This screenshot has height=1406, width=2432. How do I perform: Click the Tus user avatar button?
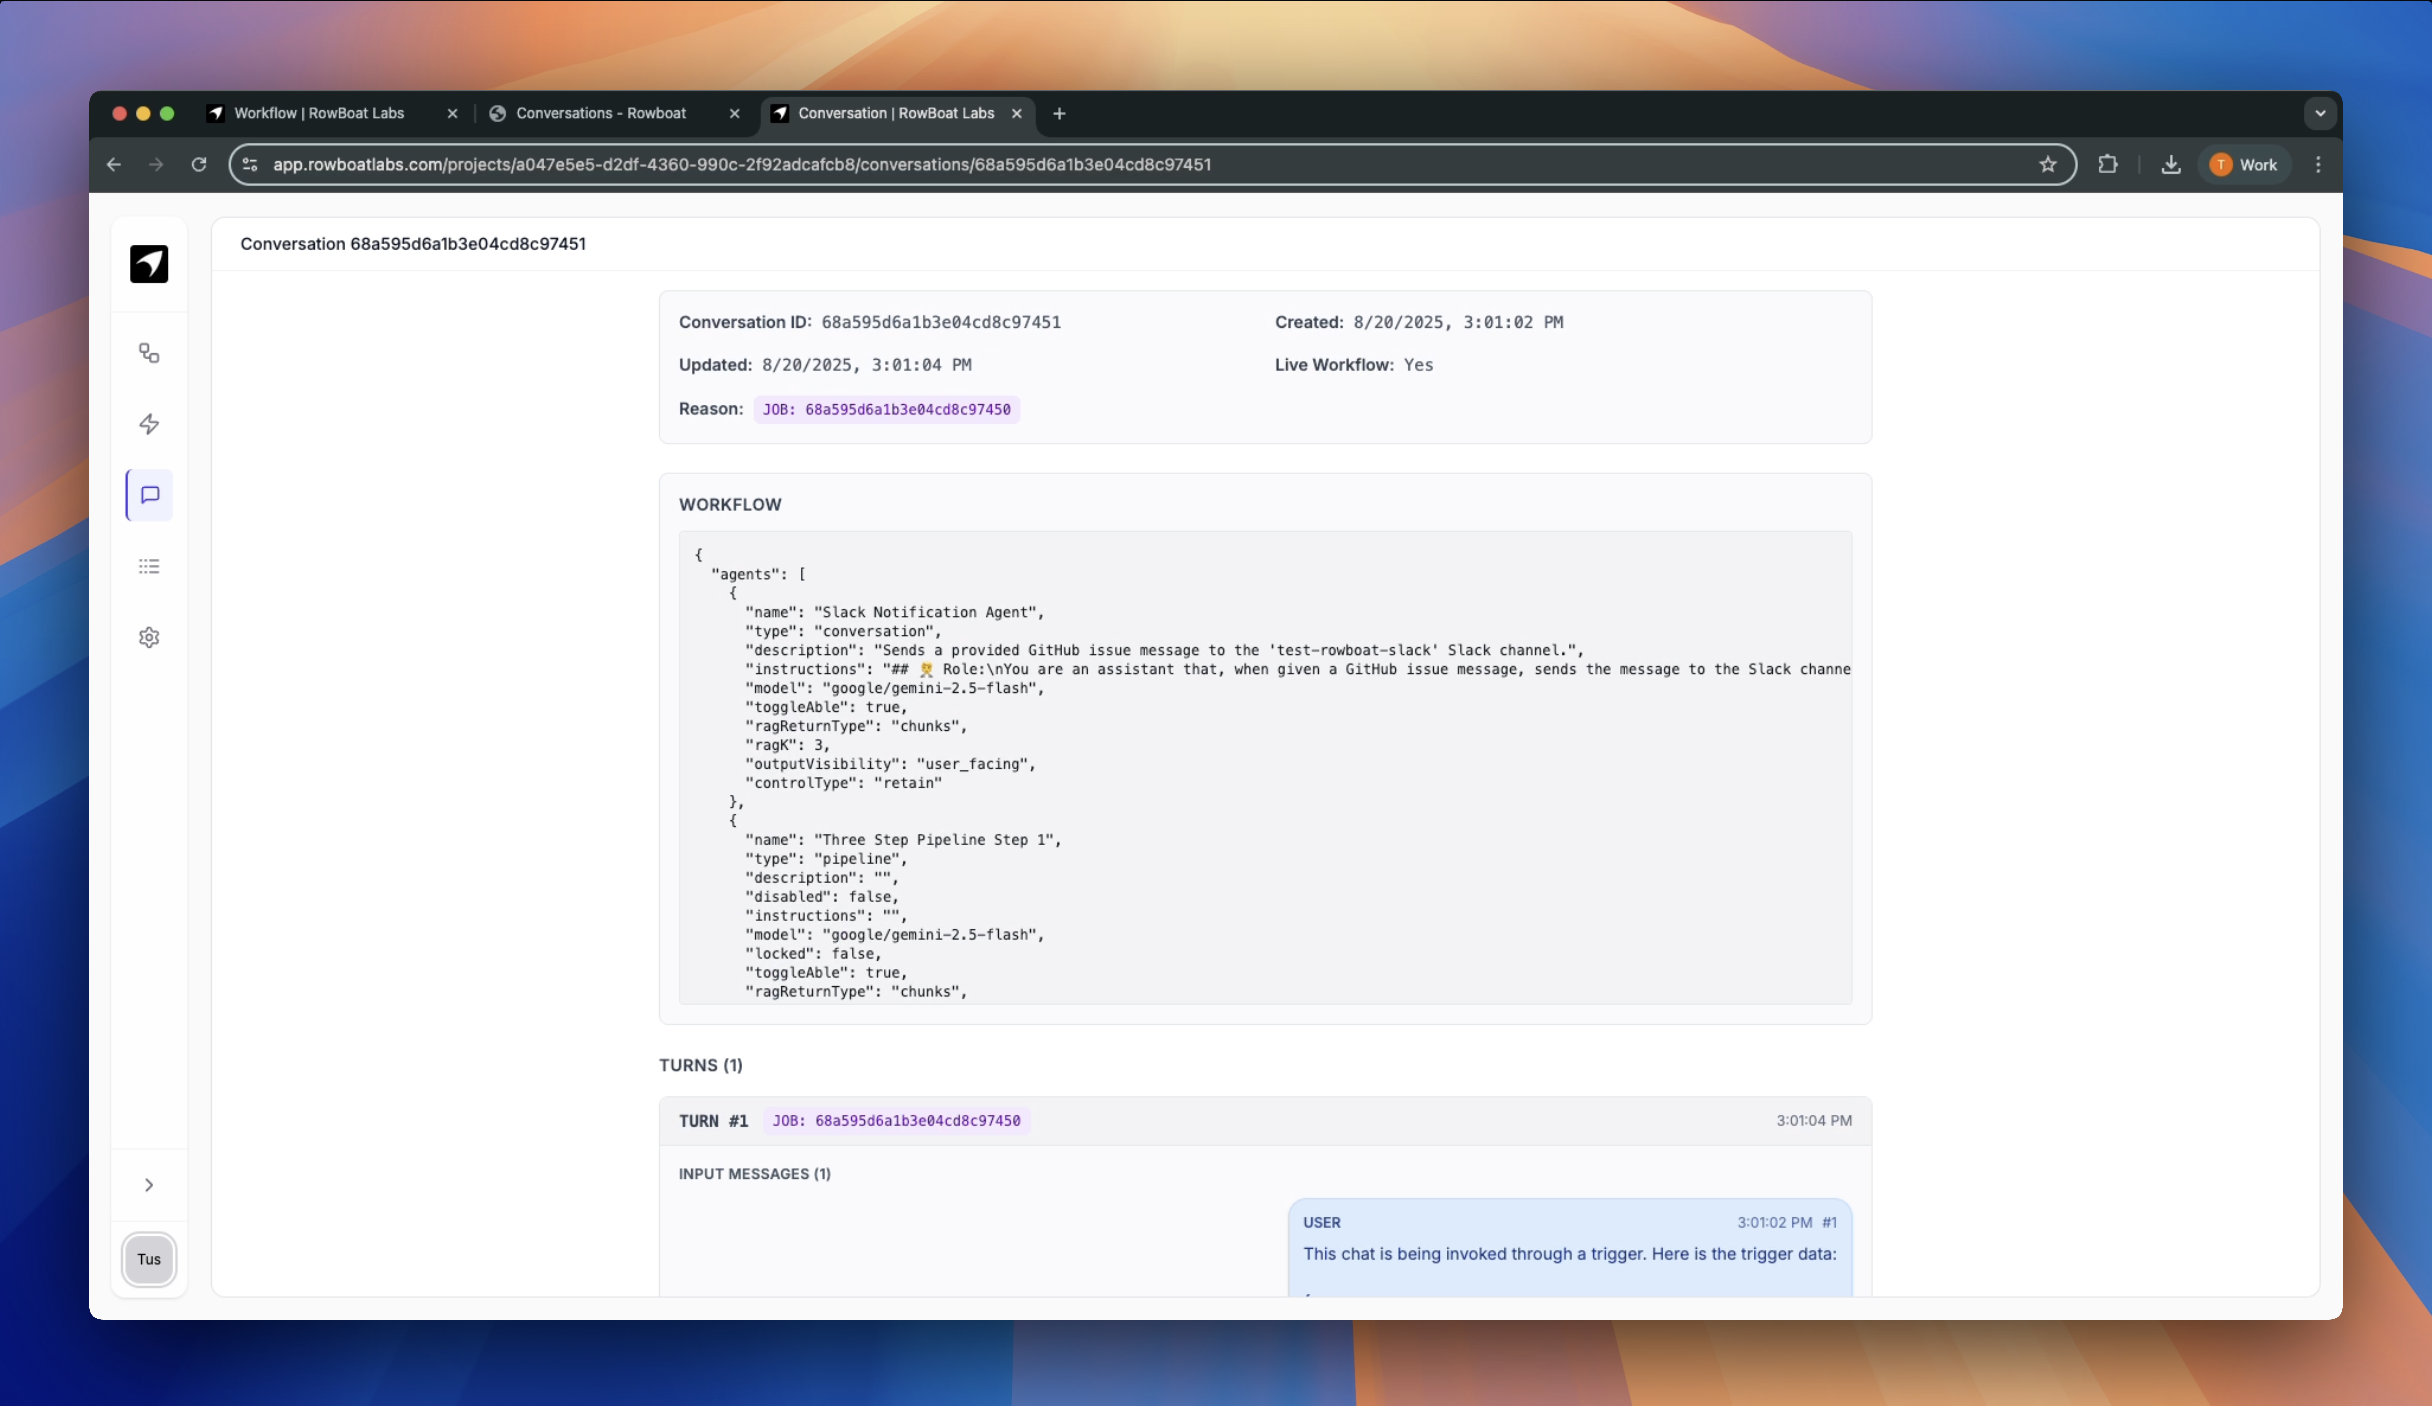pyautogui.click(x=149, y=1259)
